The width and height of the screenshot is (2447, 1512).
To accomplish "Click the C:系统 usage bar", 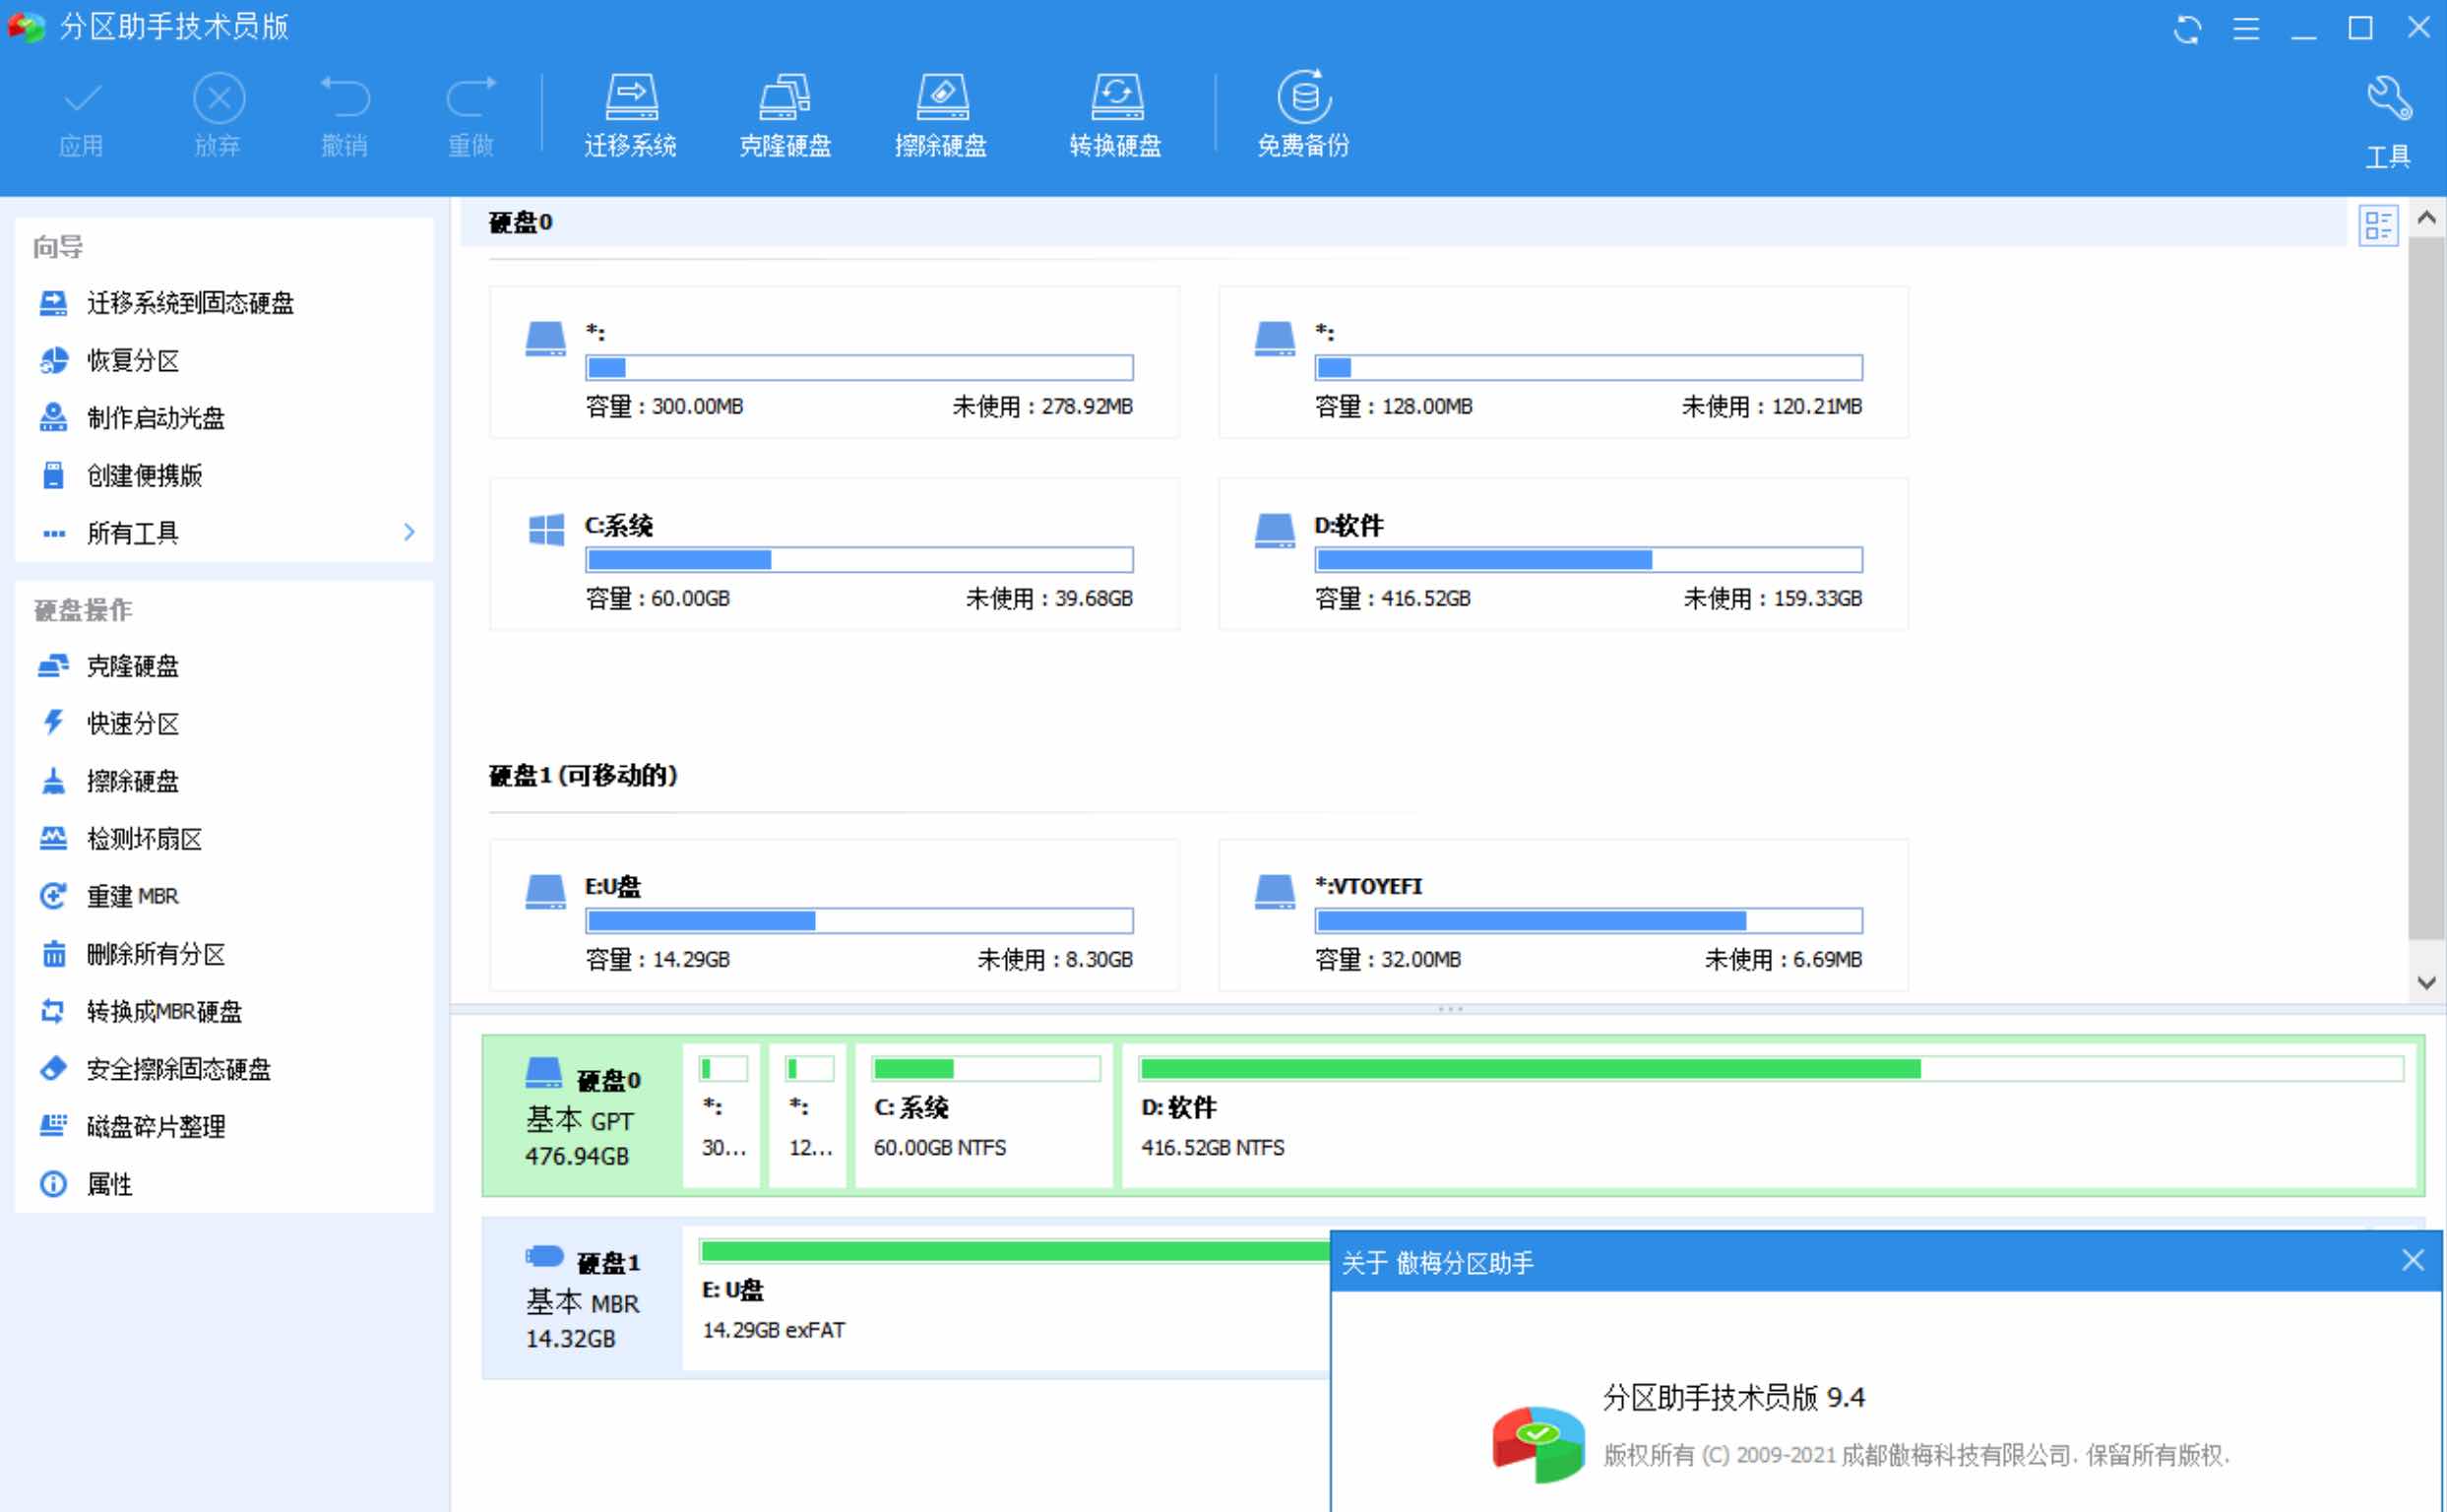I will tap(859, 560).
